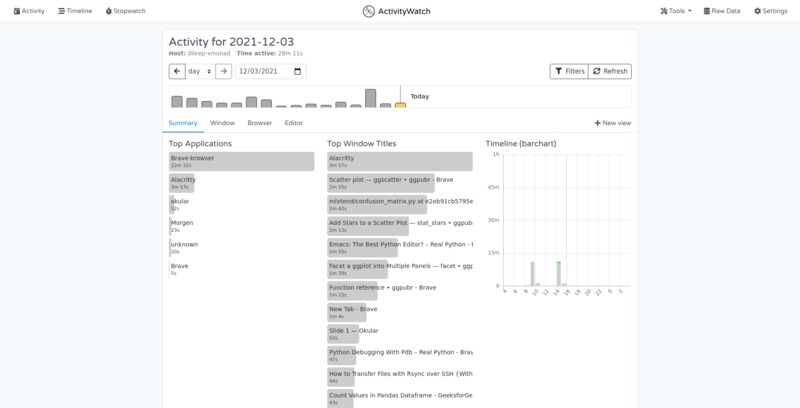Viewport: 800px width, 408px height.
Task: Open the day period selector
Action: click(200, 71)
